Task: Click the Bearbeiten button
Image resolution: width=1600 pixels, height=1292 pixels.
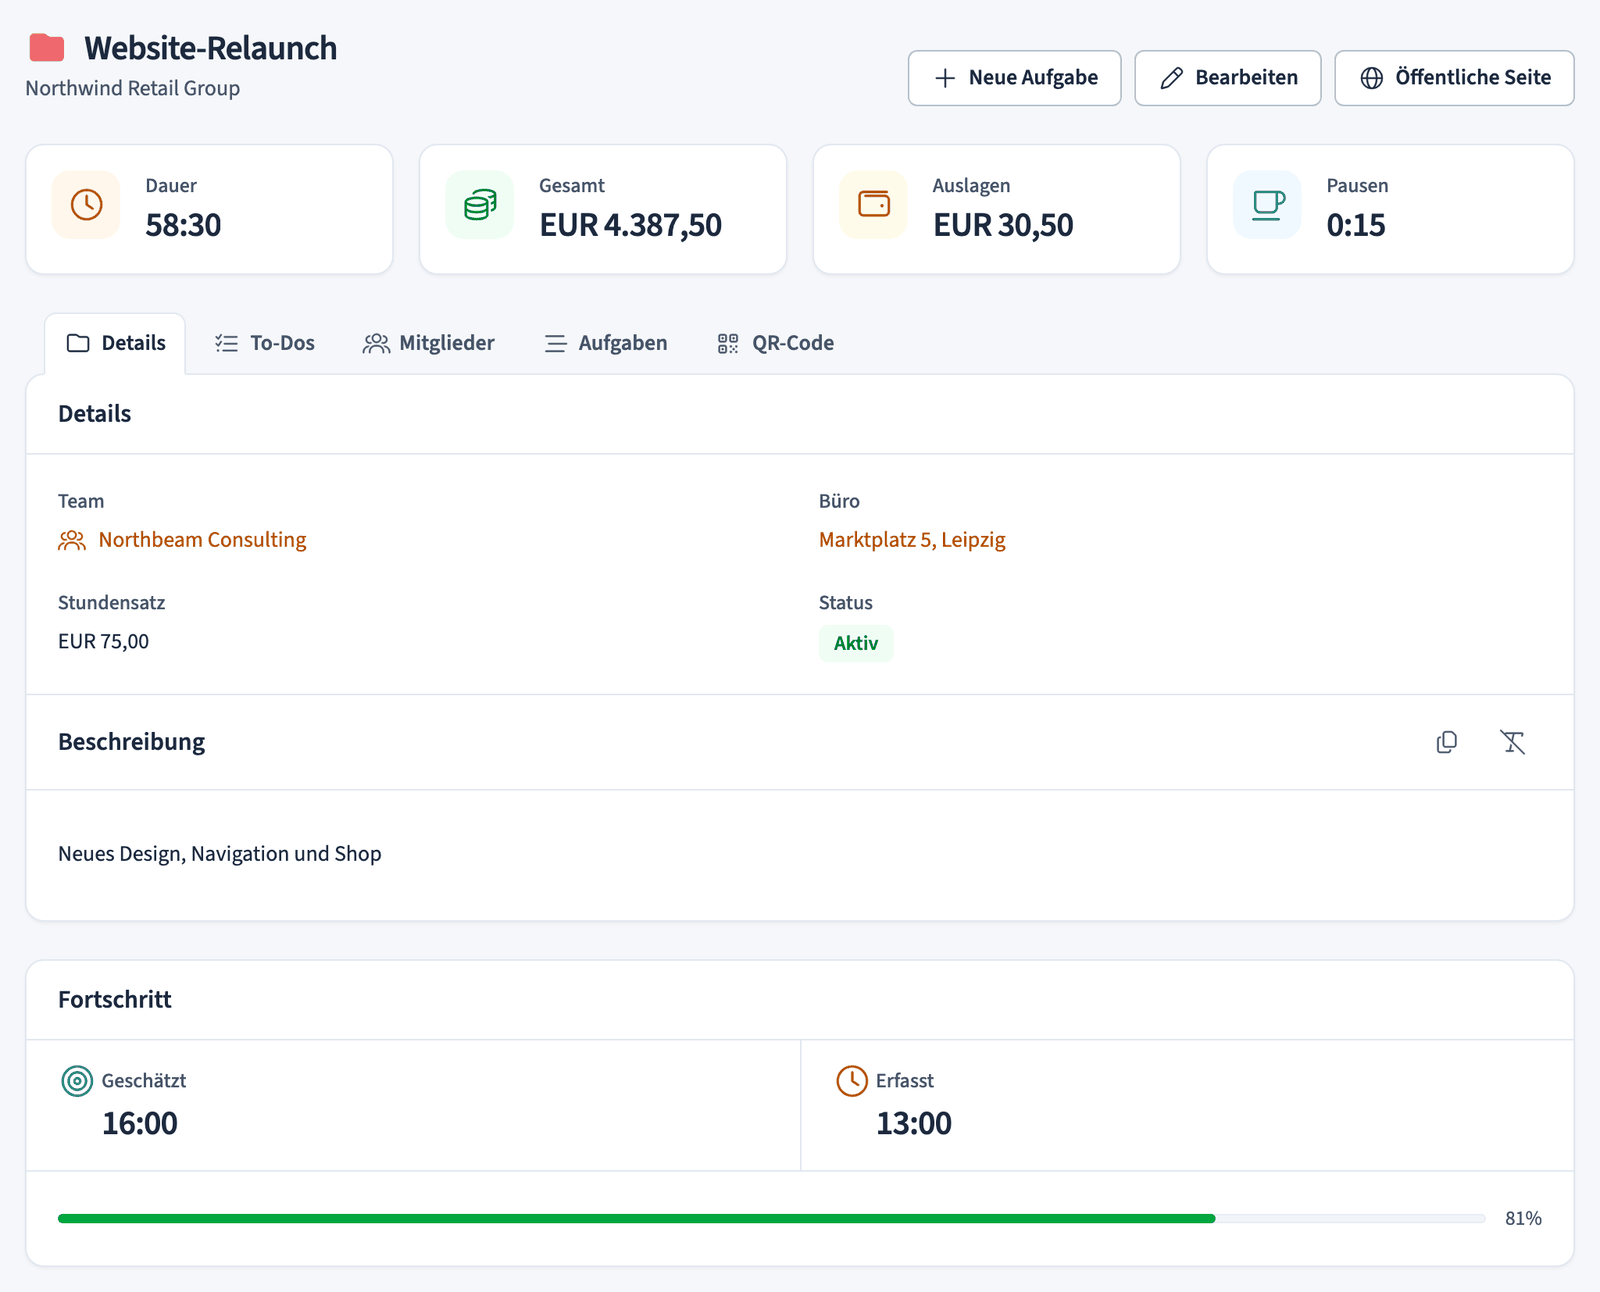Action: pyautogui.click(x=1228, y=78)
